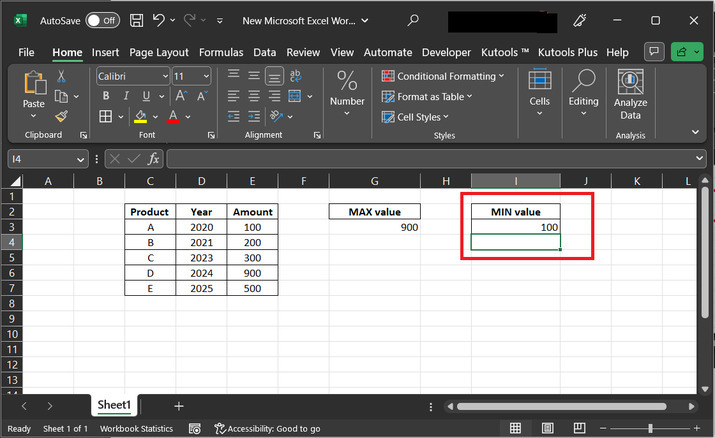This screenshot has height=438, width=715.
Task: Toggle Bold formatting
Action: click(105, 96)
